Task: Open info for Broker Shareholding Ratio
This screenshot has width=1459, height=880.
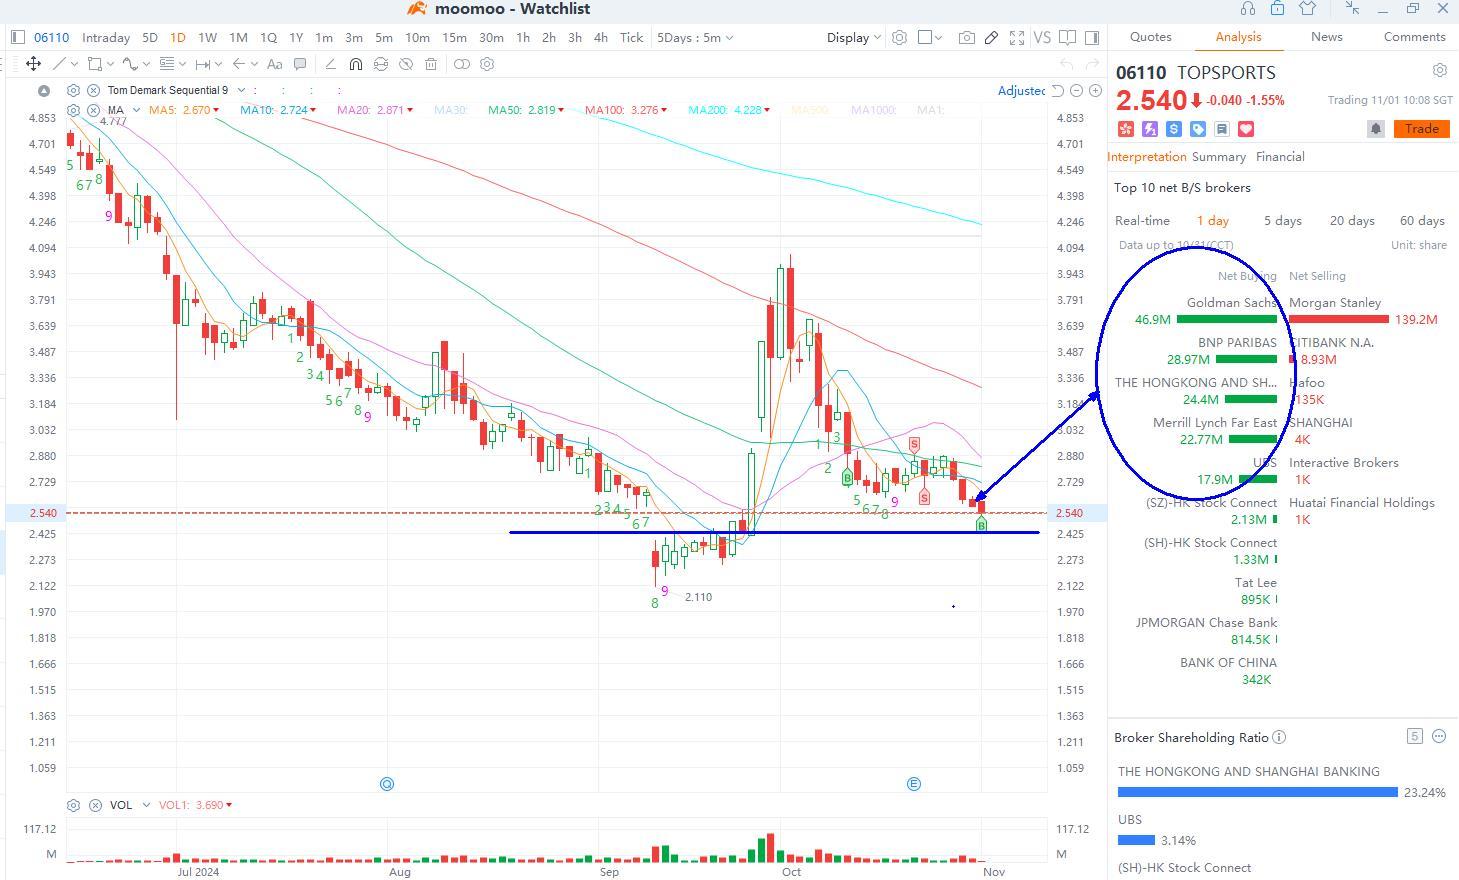Action: (1279, 737)
